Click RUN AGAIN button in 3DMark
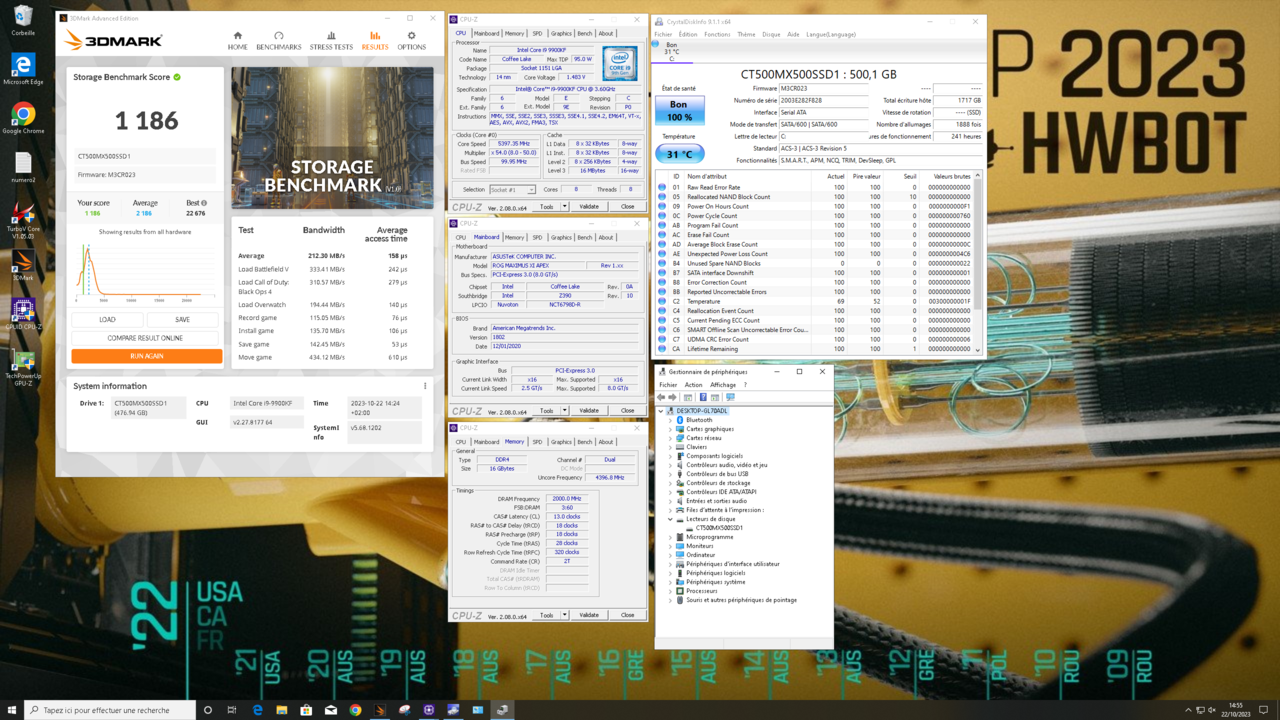Viewport: 1280px width, 720px height. click(147, 356)
